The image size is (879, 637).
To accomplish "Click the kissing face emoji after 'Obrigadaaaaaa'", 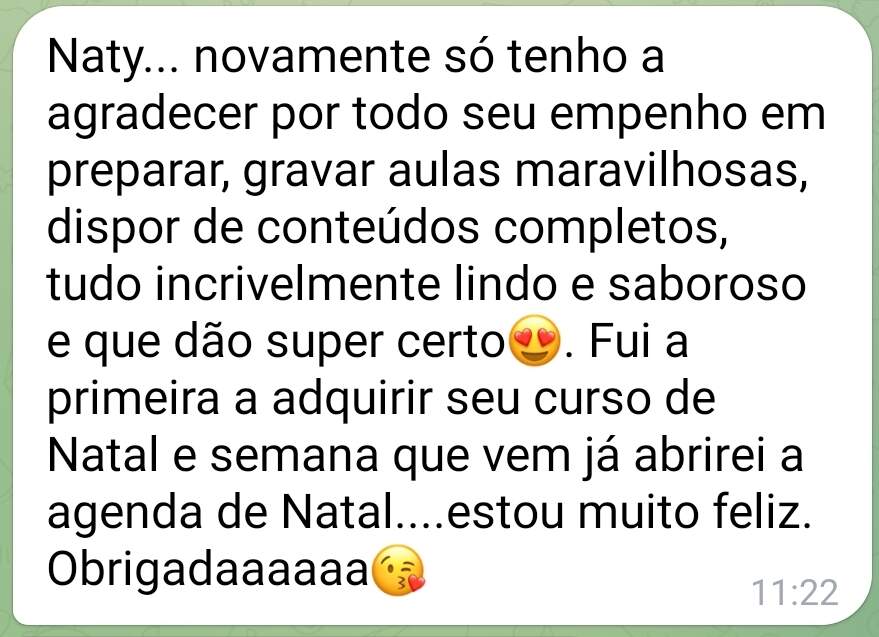I will tap(399, 570).
